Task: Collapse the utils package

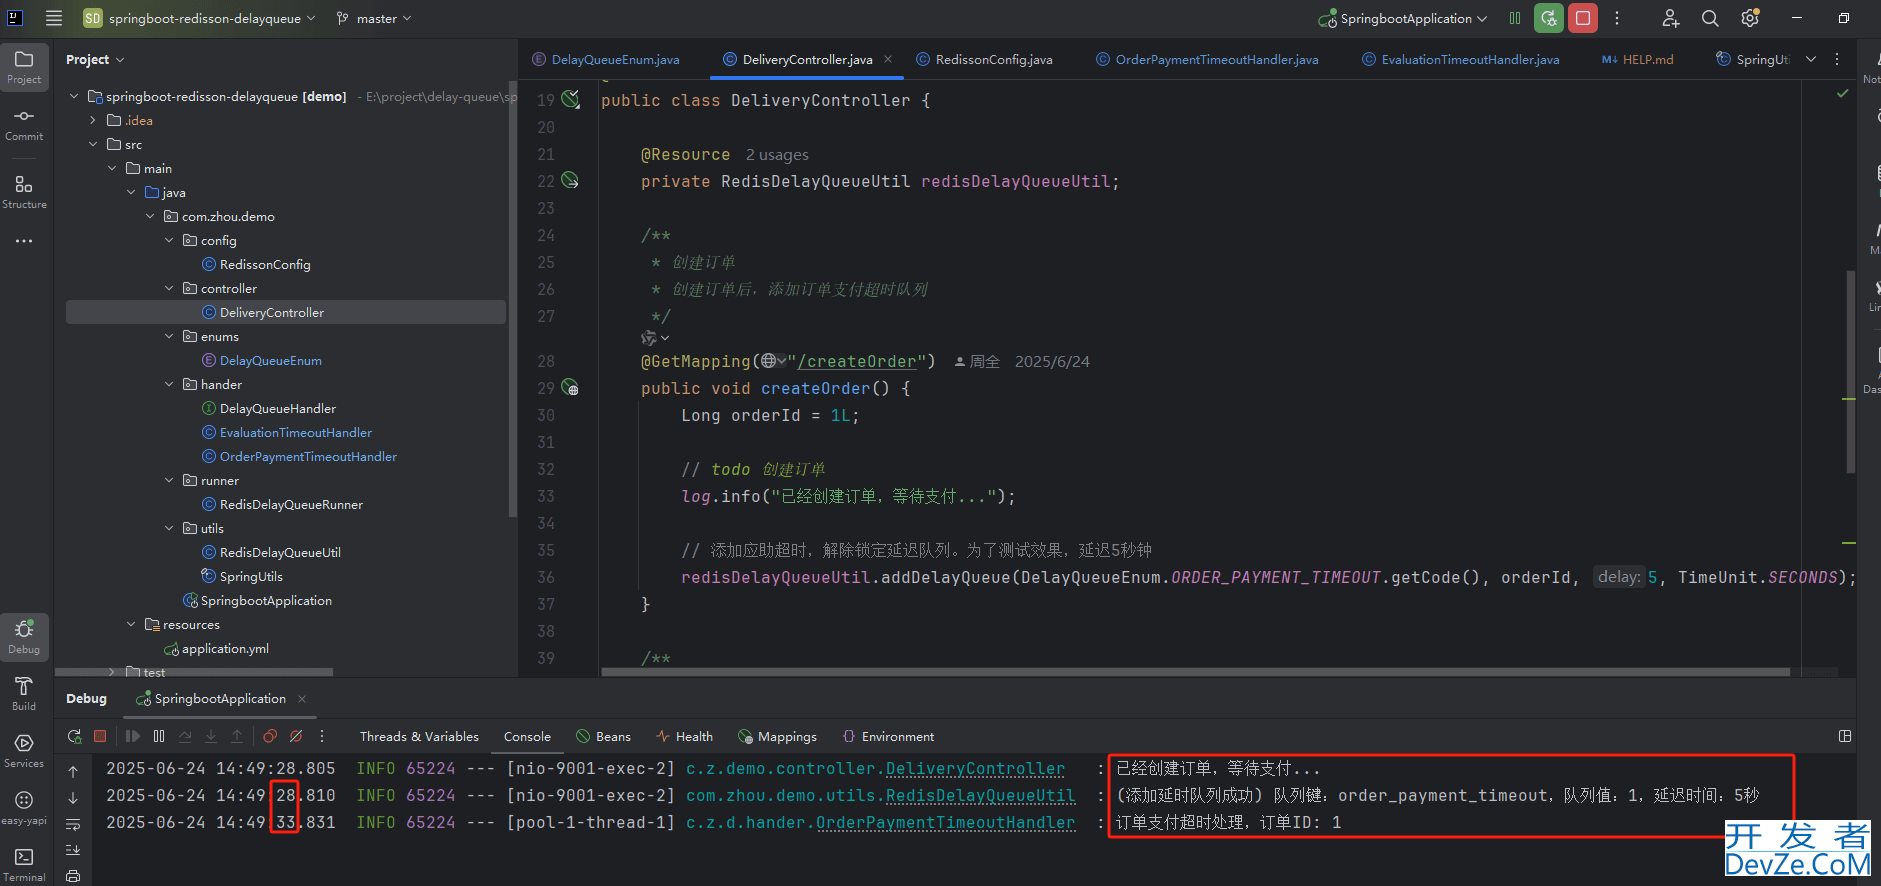Action: tap(169, 529)
